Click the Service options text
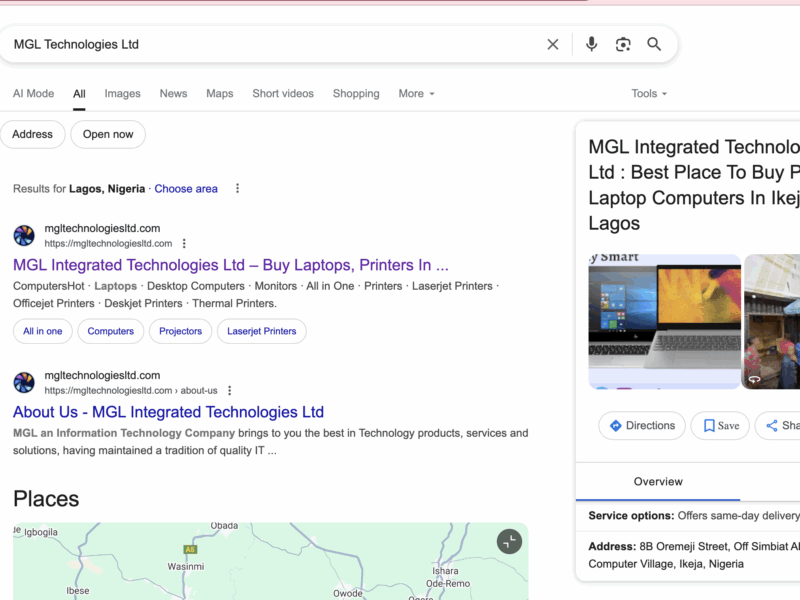Image resolution: width=800 pixels, height=600 pixels. [694, 516]
